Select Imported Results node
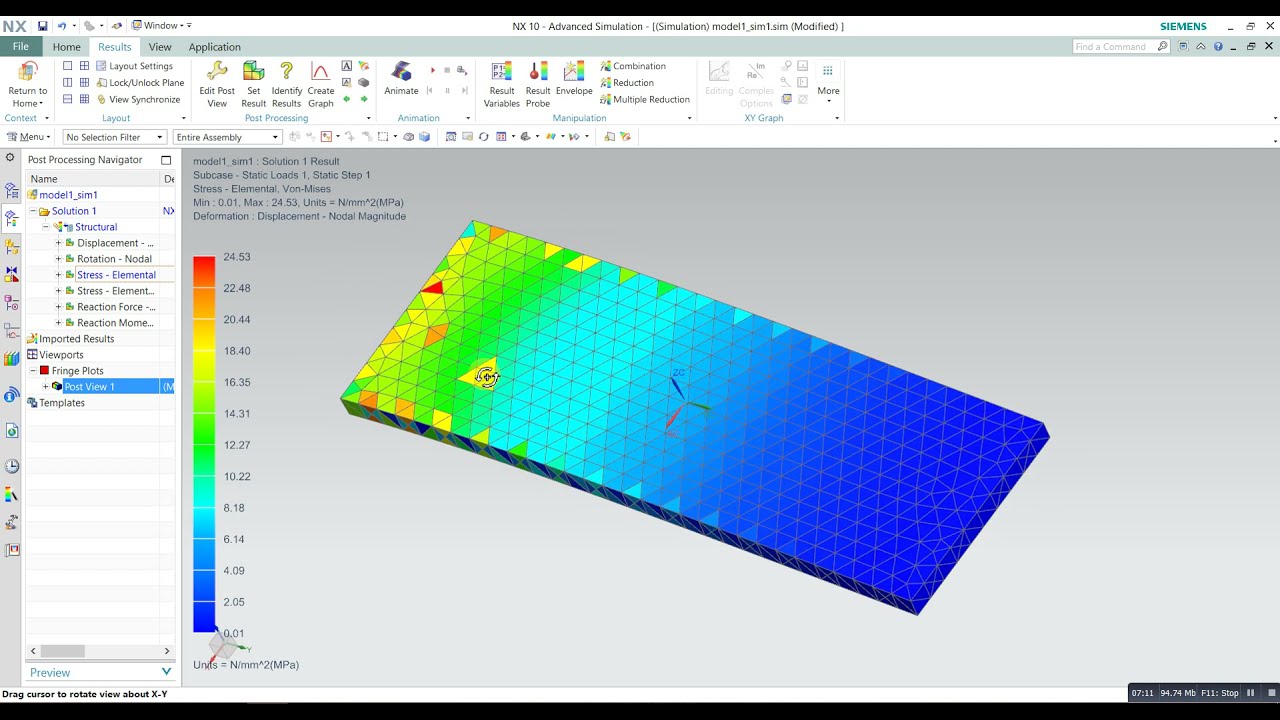 click(76, 339)
